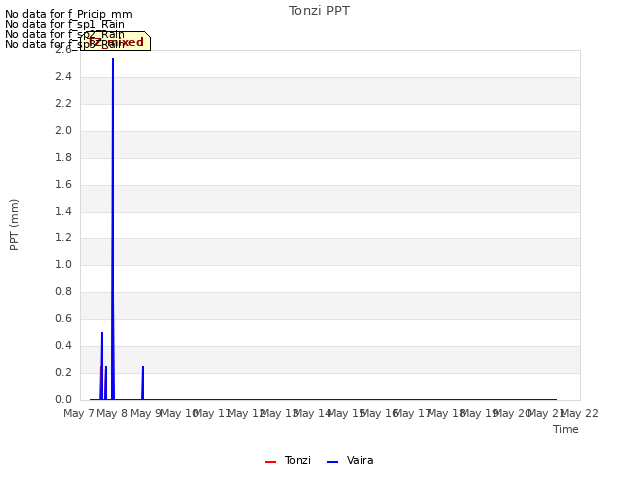Screen dimensions: 640x480
Task: Click the 'No data for f_sp1_Rain' message
Action: [x=65, y=24]
